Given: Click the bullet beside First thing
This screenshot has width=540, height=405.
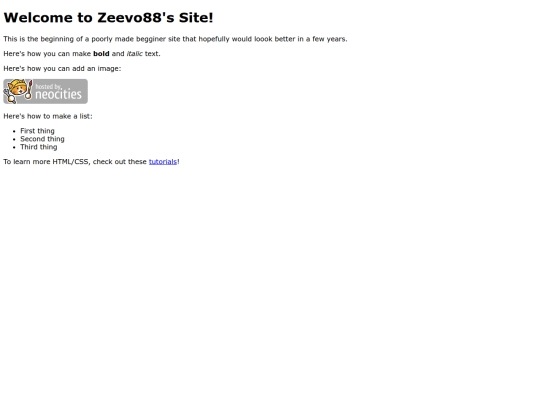Looking at the screenshot, I should (x=14, y=131).
